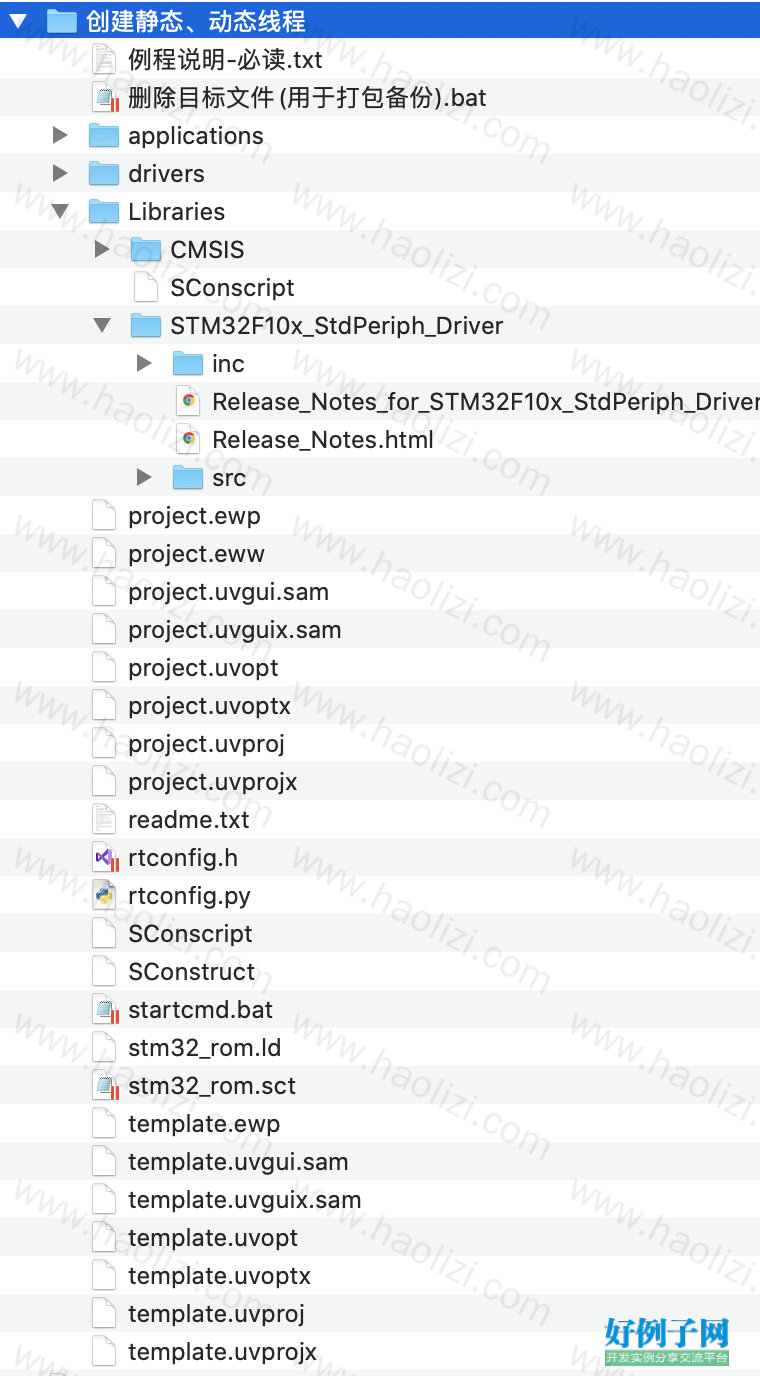Click the template.ewp file icon
760x1376 pixels.
coord(104,1123)
